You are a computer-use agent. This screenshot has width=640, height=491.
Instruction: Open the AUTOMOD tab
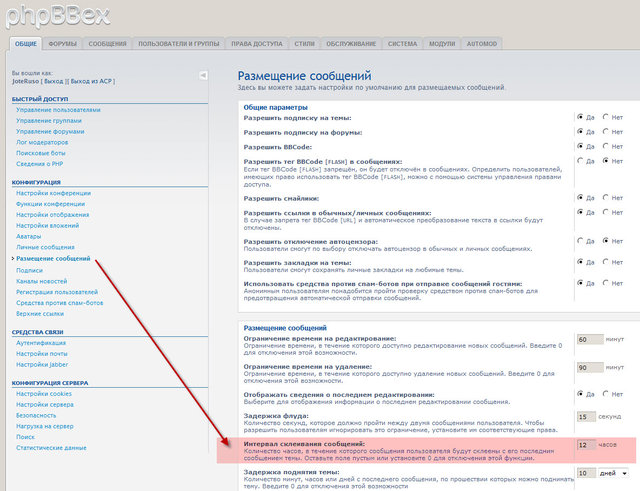(x=482, y=44)
